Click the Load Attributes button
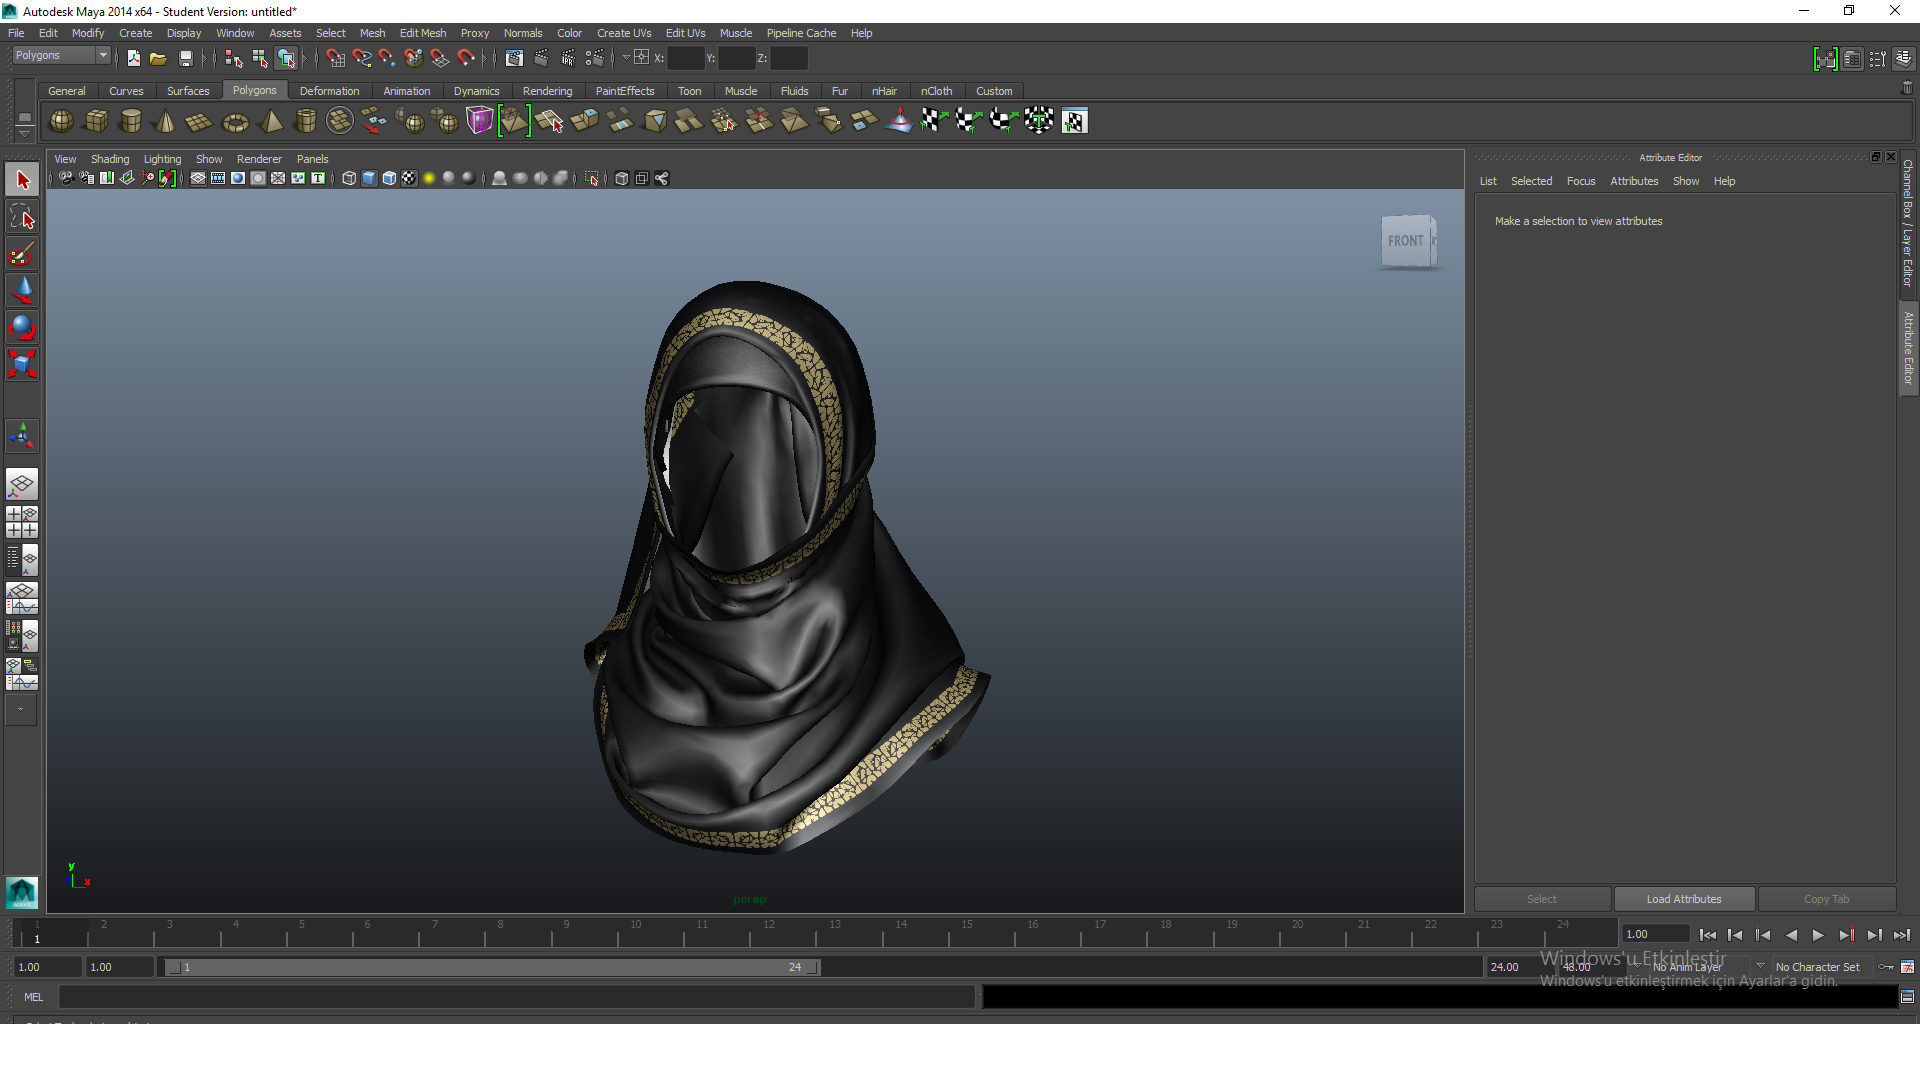The height and width of the screenshot is (1080, 1920). 1684,899
